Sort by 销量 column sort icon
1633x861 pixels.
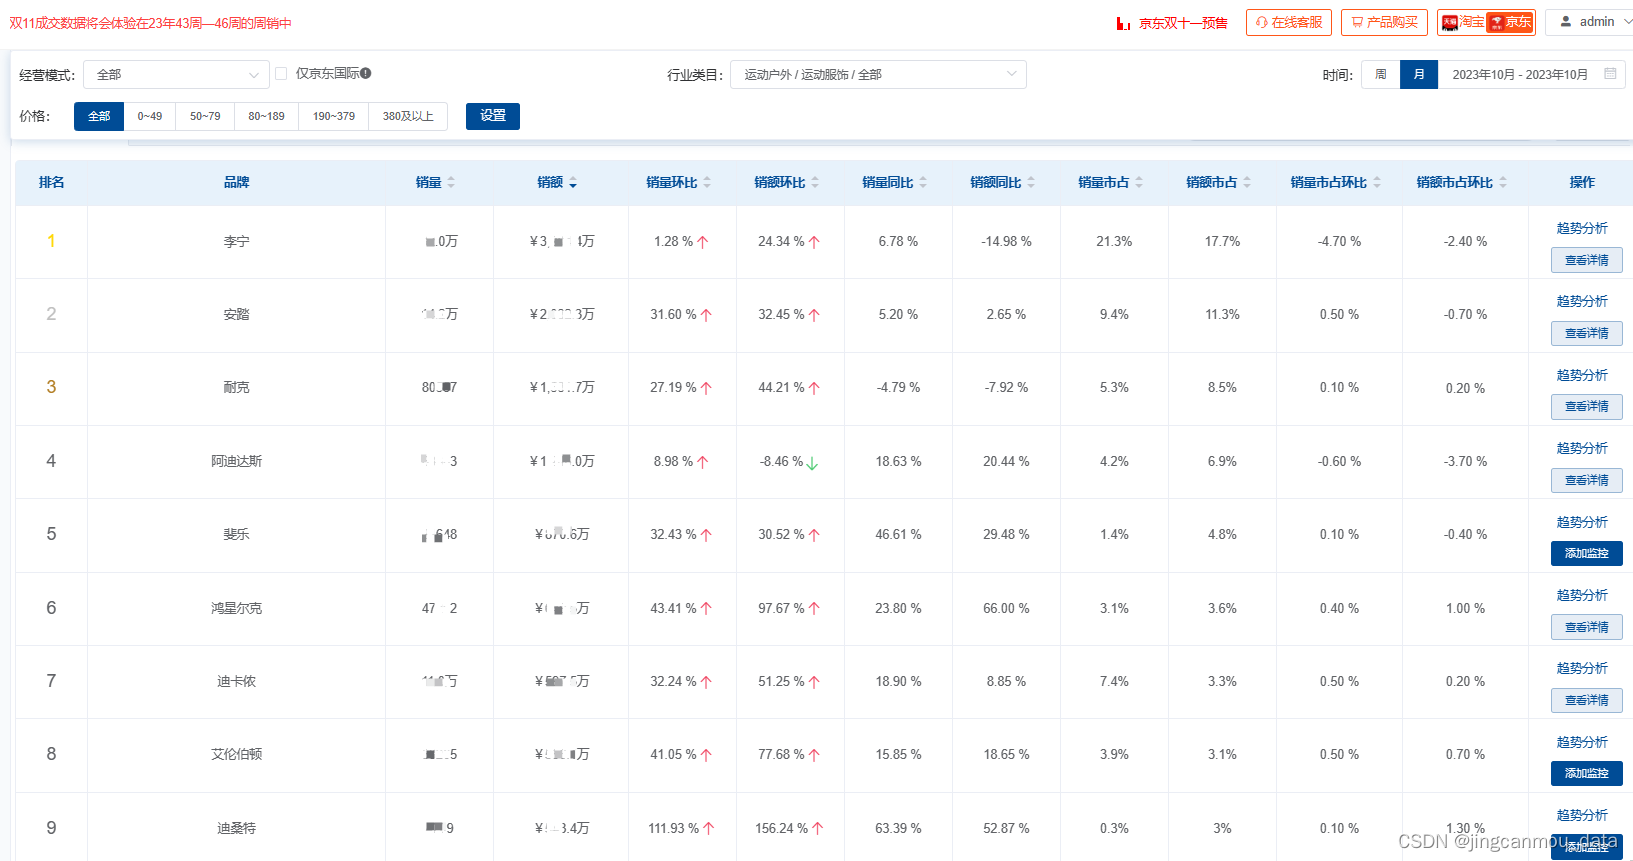coord(451,182)
